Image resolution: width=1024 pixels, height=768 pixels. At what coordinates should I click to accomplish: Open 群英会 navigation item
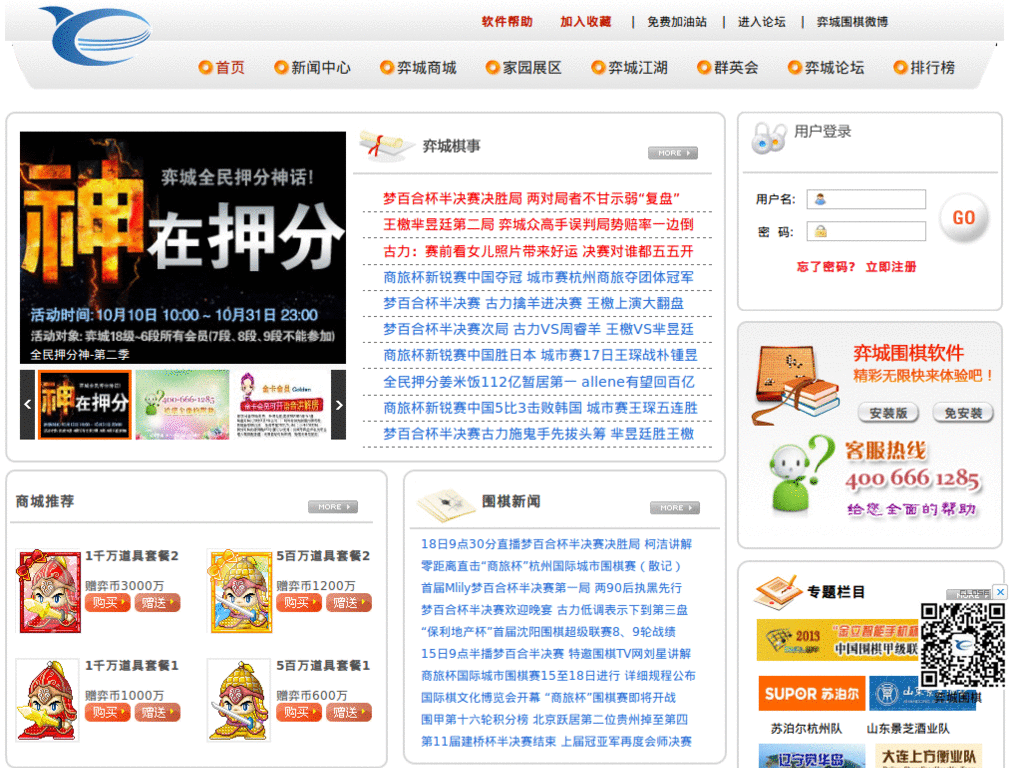click(x=728, y=68)
